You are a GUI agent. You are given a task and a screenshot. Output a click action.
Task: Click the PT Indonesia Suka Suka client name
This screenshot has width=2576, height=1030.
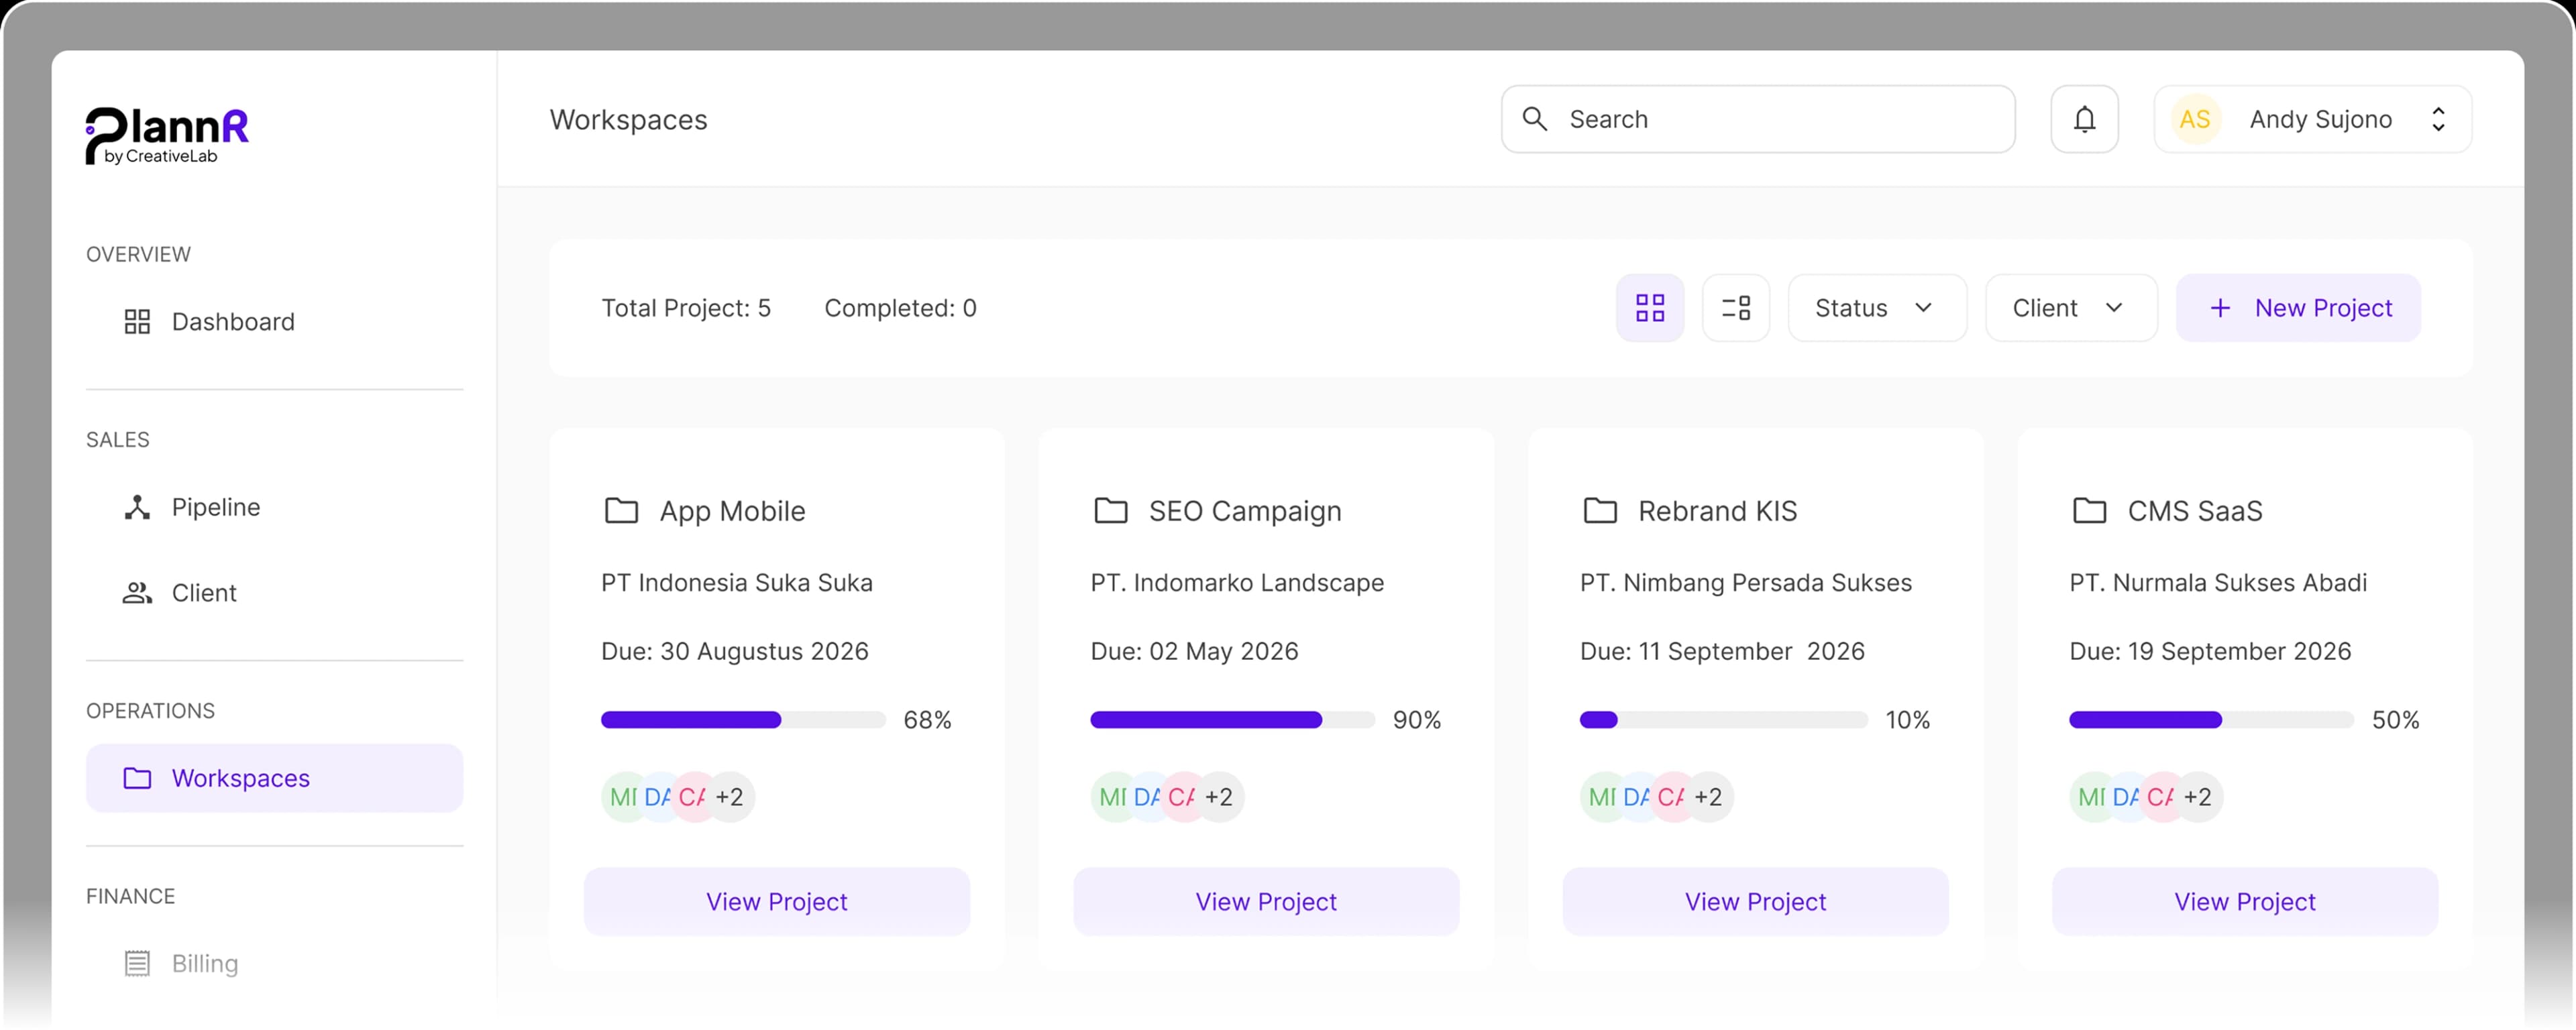pyautogui.click(x=736, y=583)
